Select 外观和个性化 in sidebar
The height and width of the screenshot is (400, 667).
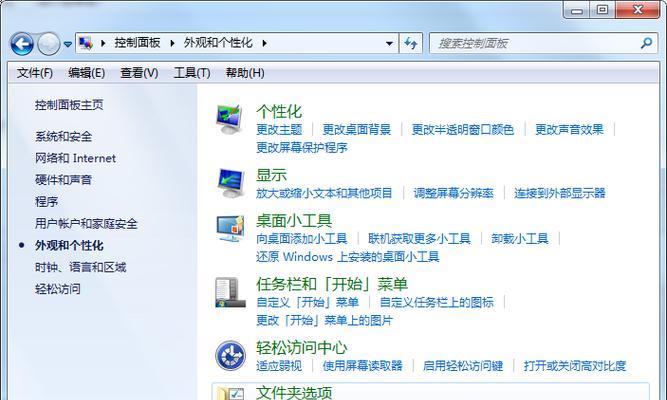69,246
